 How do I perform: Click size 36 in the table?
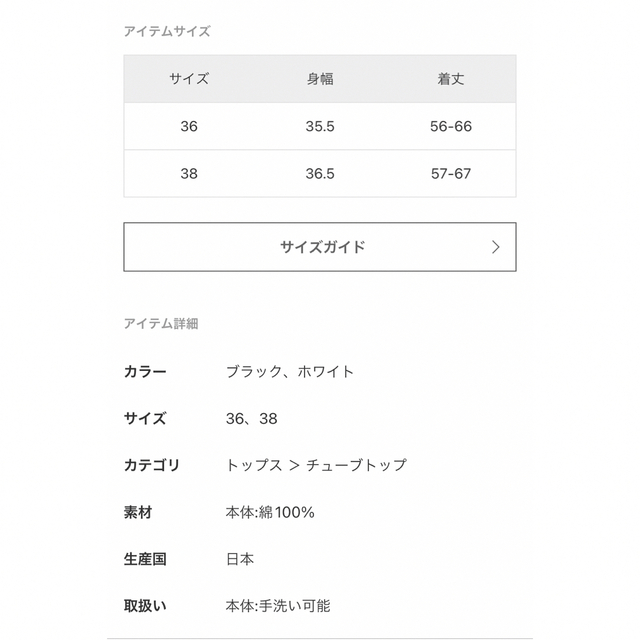pos(189,127)
